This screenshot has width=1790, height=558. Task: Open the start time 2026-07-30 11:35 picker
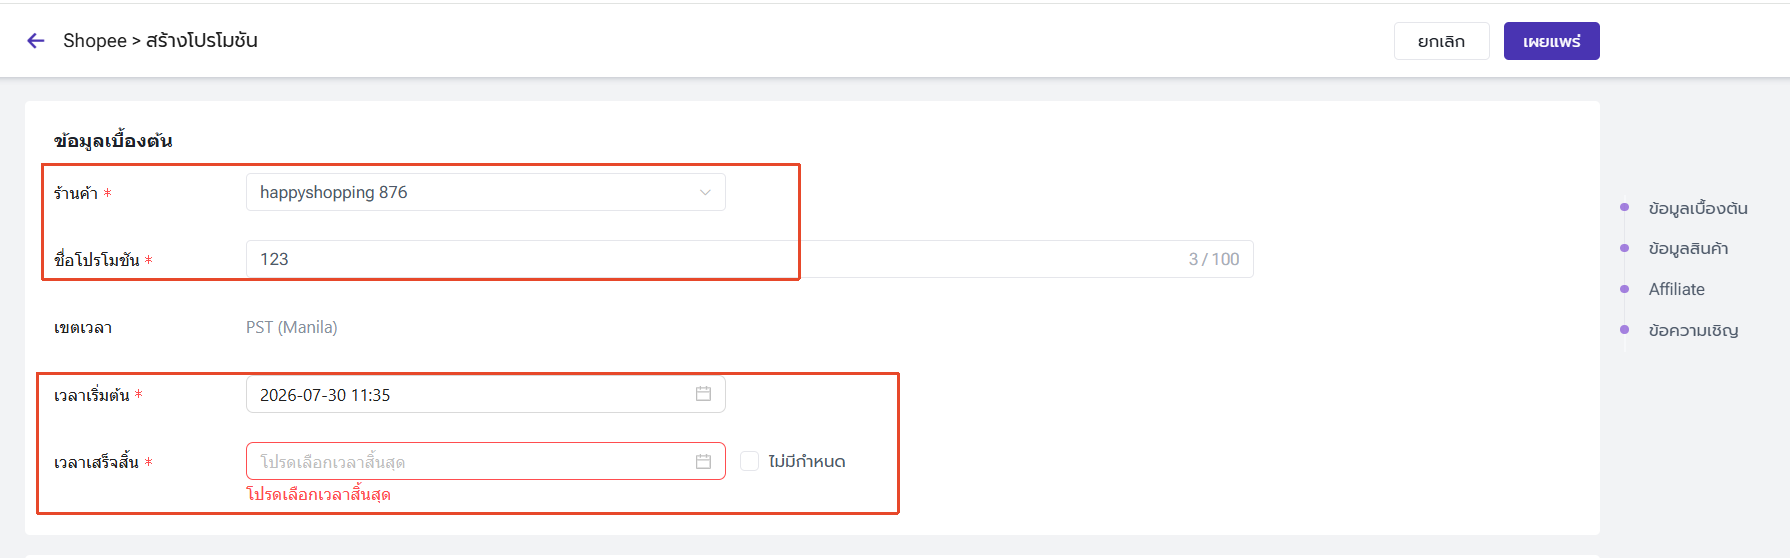click(x=486, y=394)
